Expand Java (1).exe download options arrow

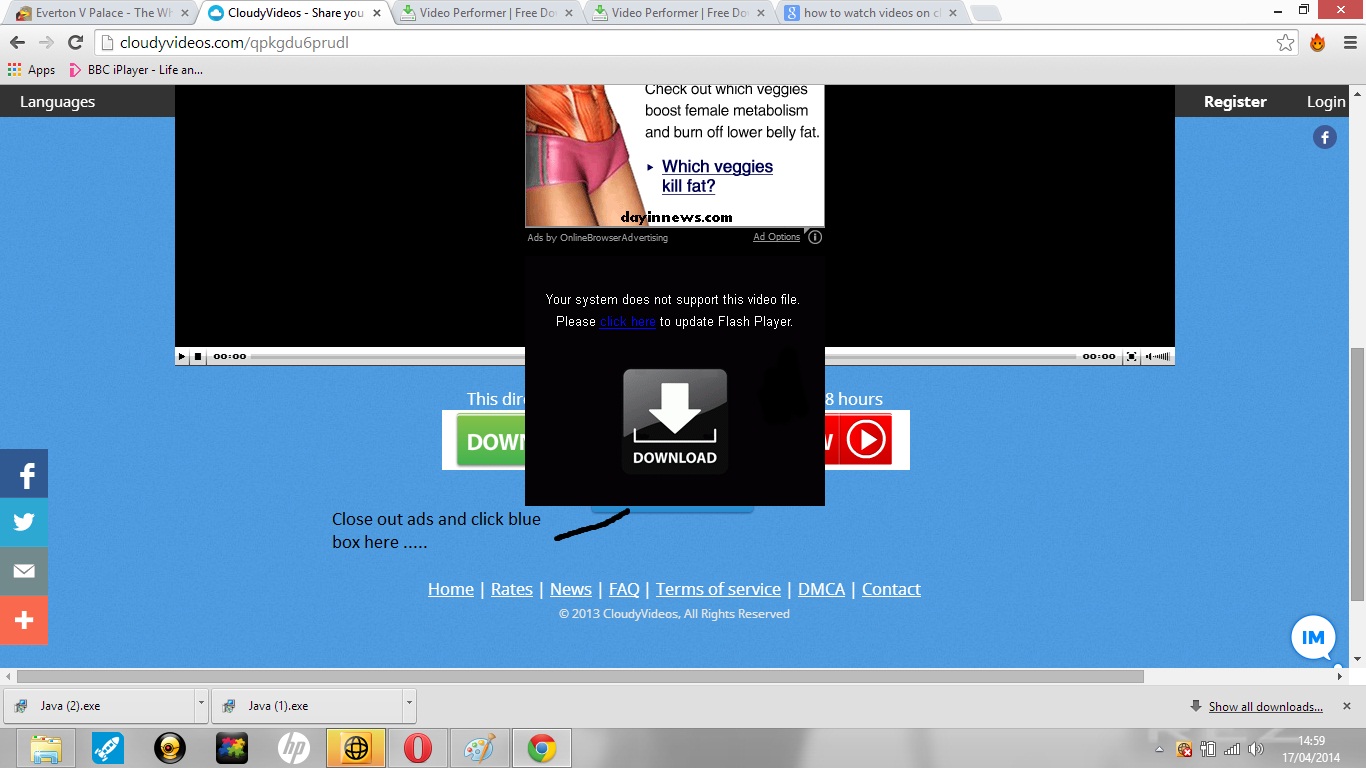point(408,704)
